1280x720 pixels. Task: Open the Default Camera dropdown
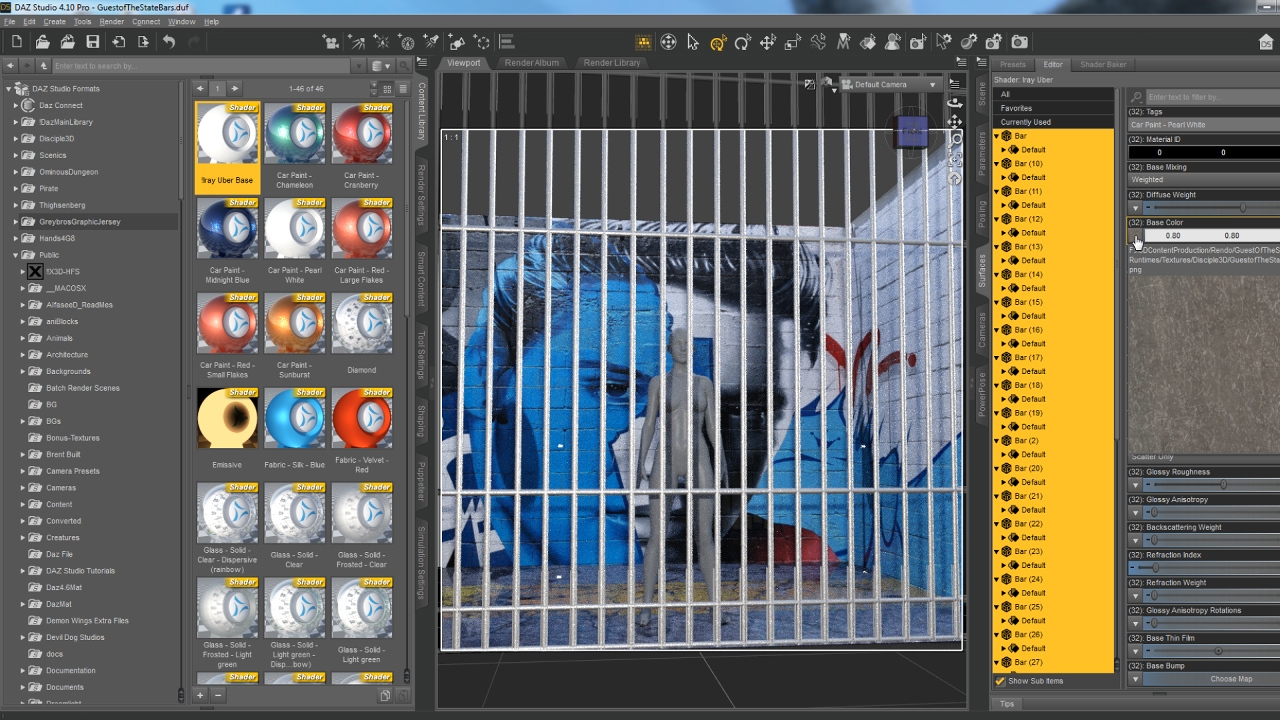(890, 85)
